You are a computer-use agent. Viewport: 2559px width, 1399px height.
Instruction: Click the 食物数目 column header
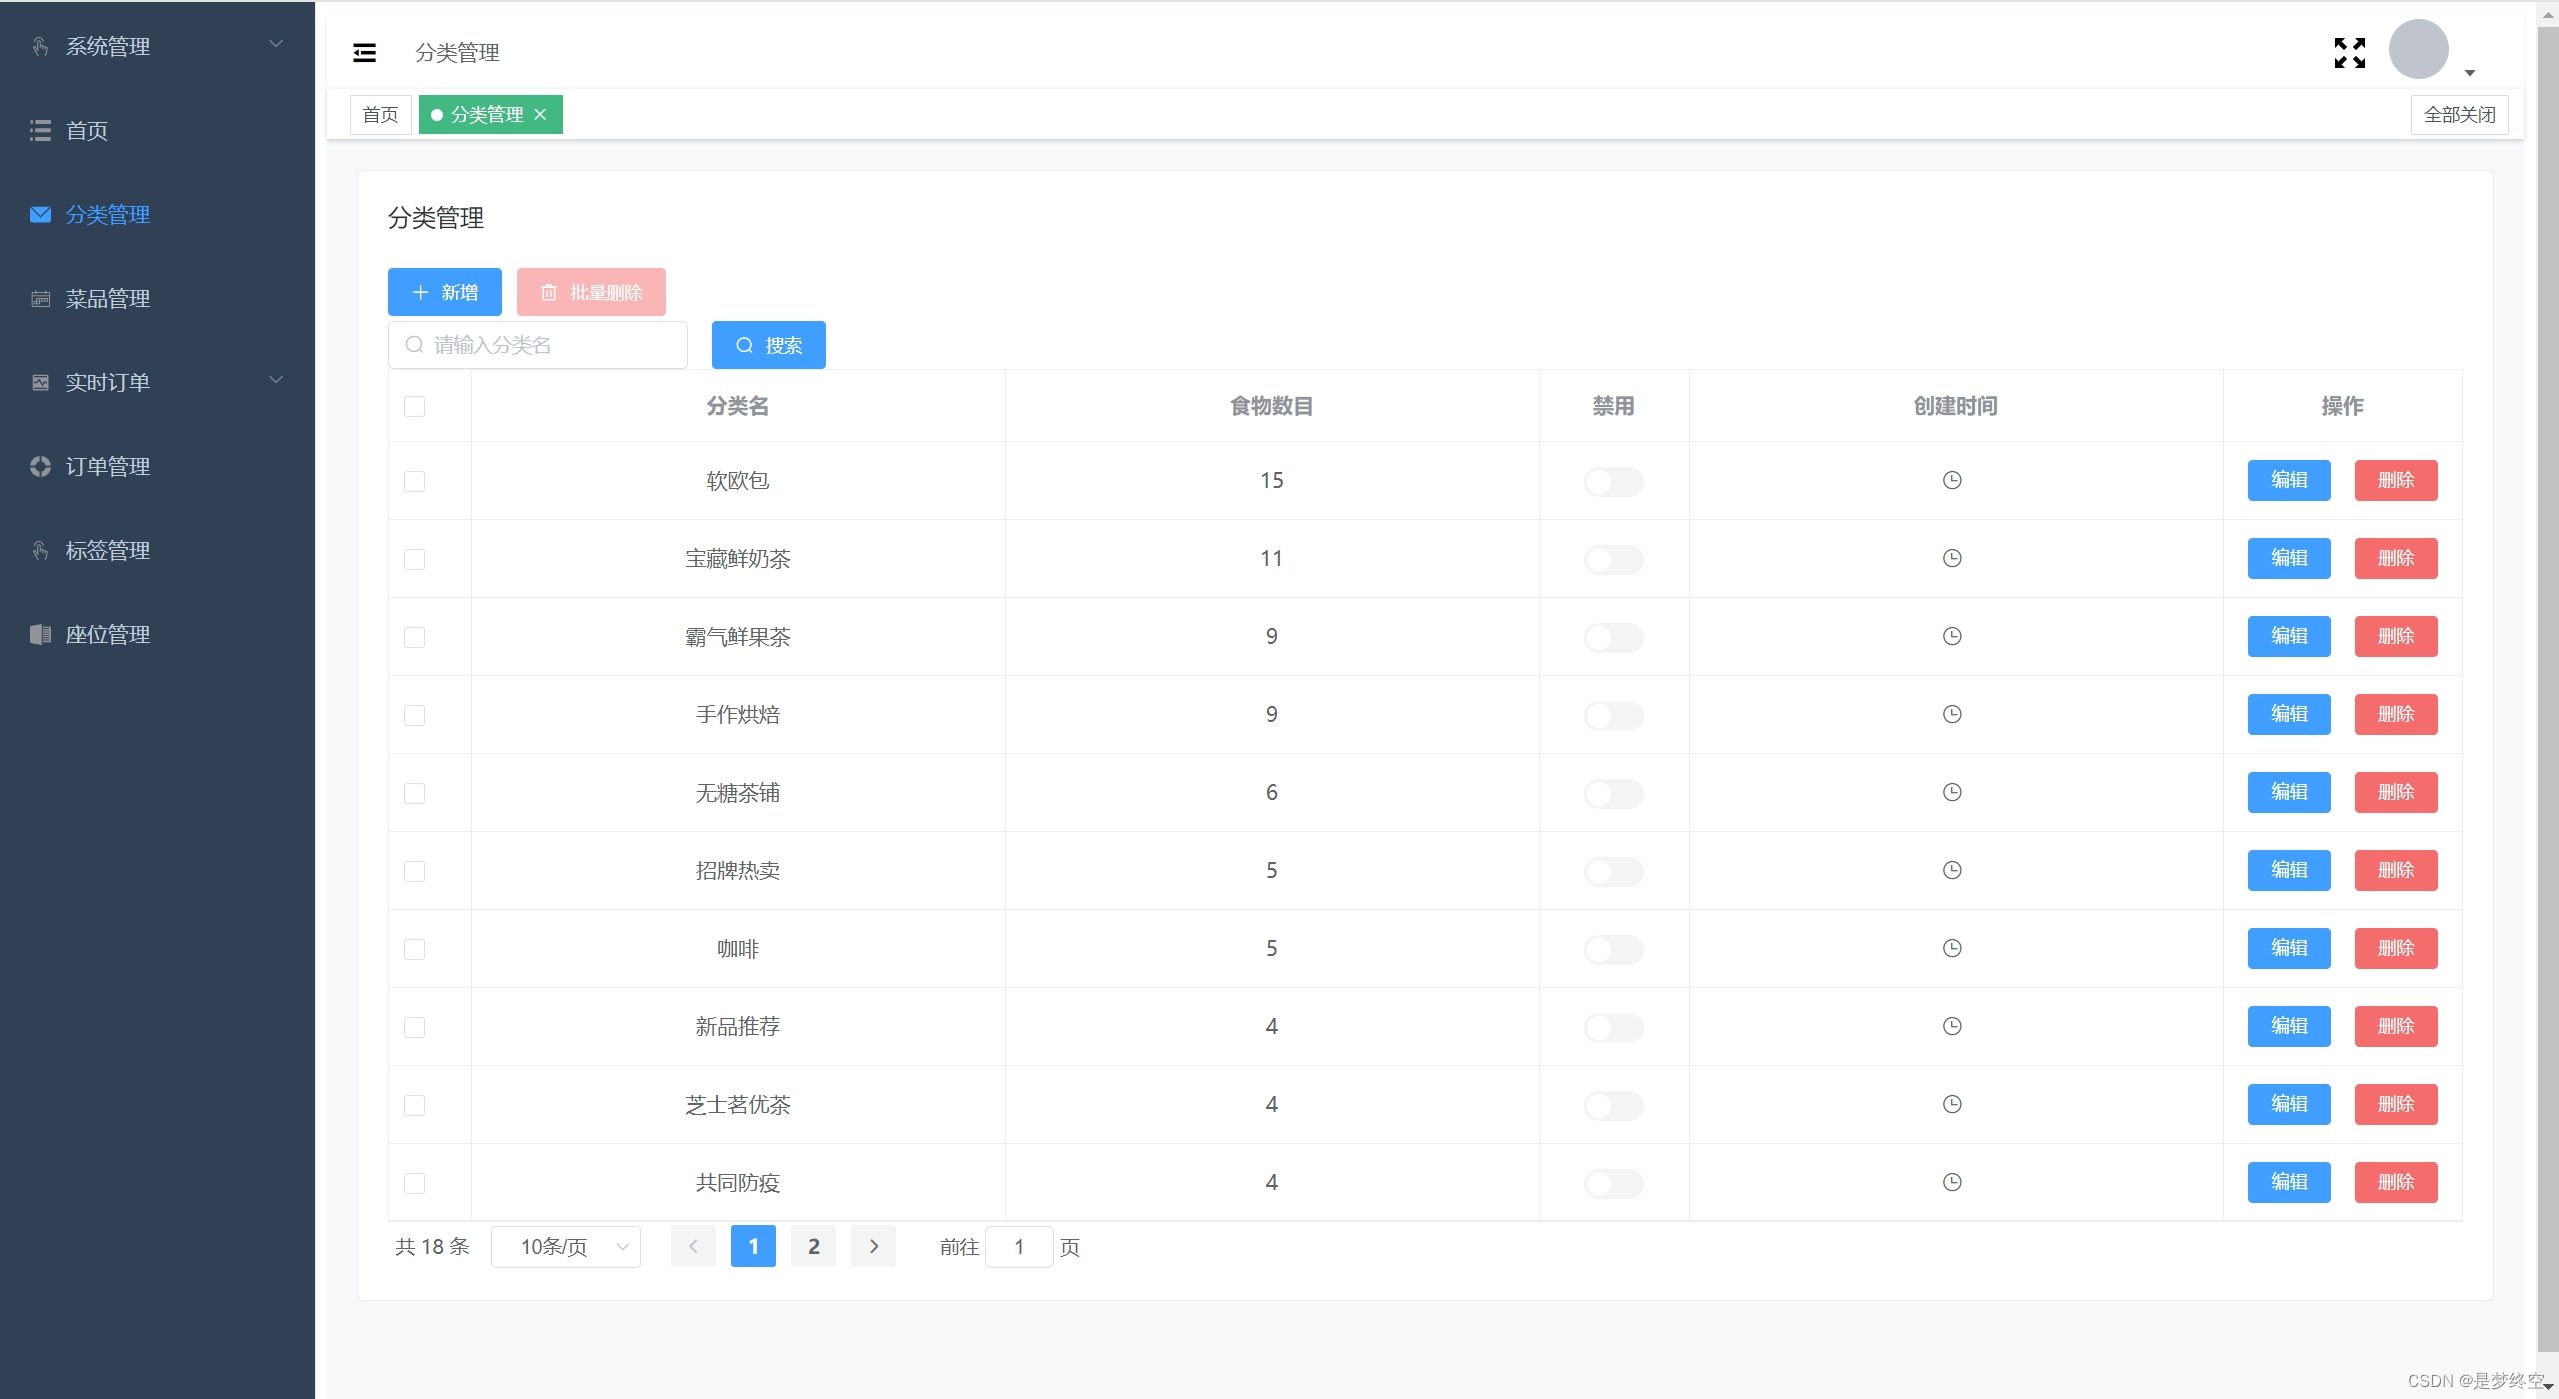pos(1271,406)
